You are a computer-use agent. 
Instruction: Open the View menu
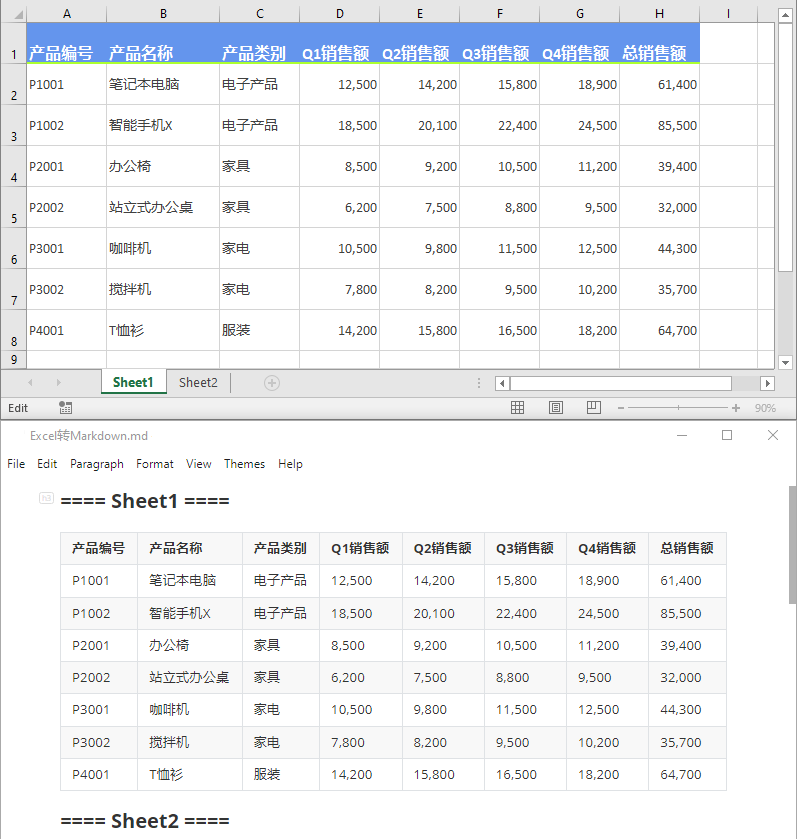pyautogui.click(x=198, y=464)
